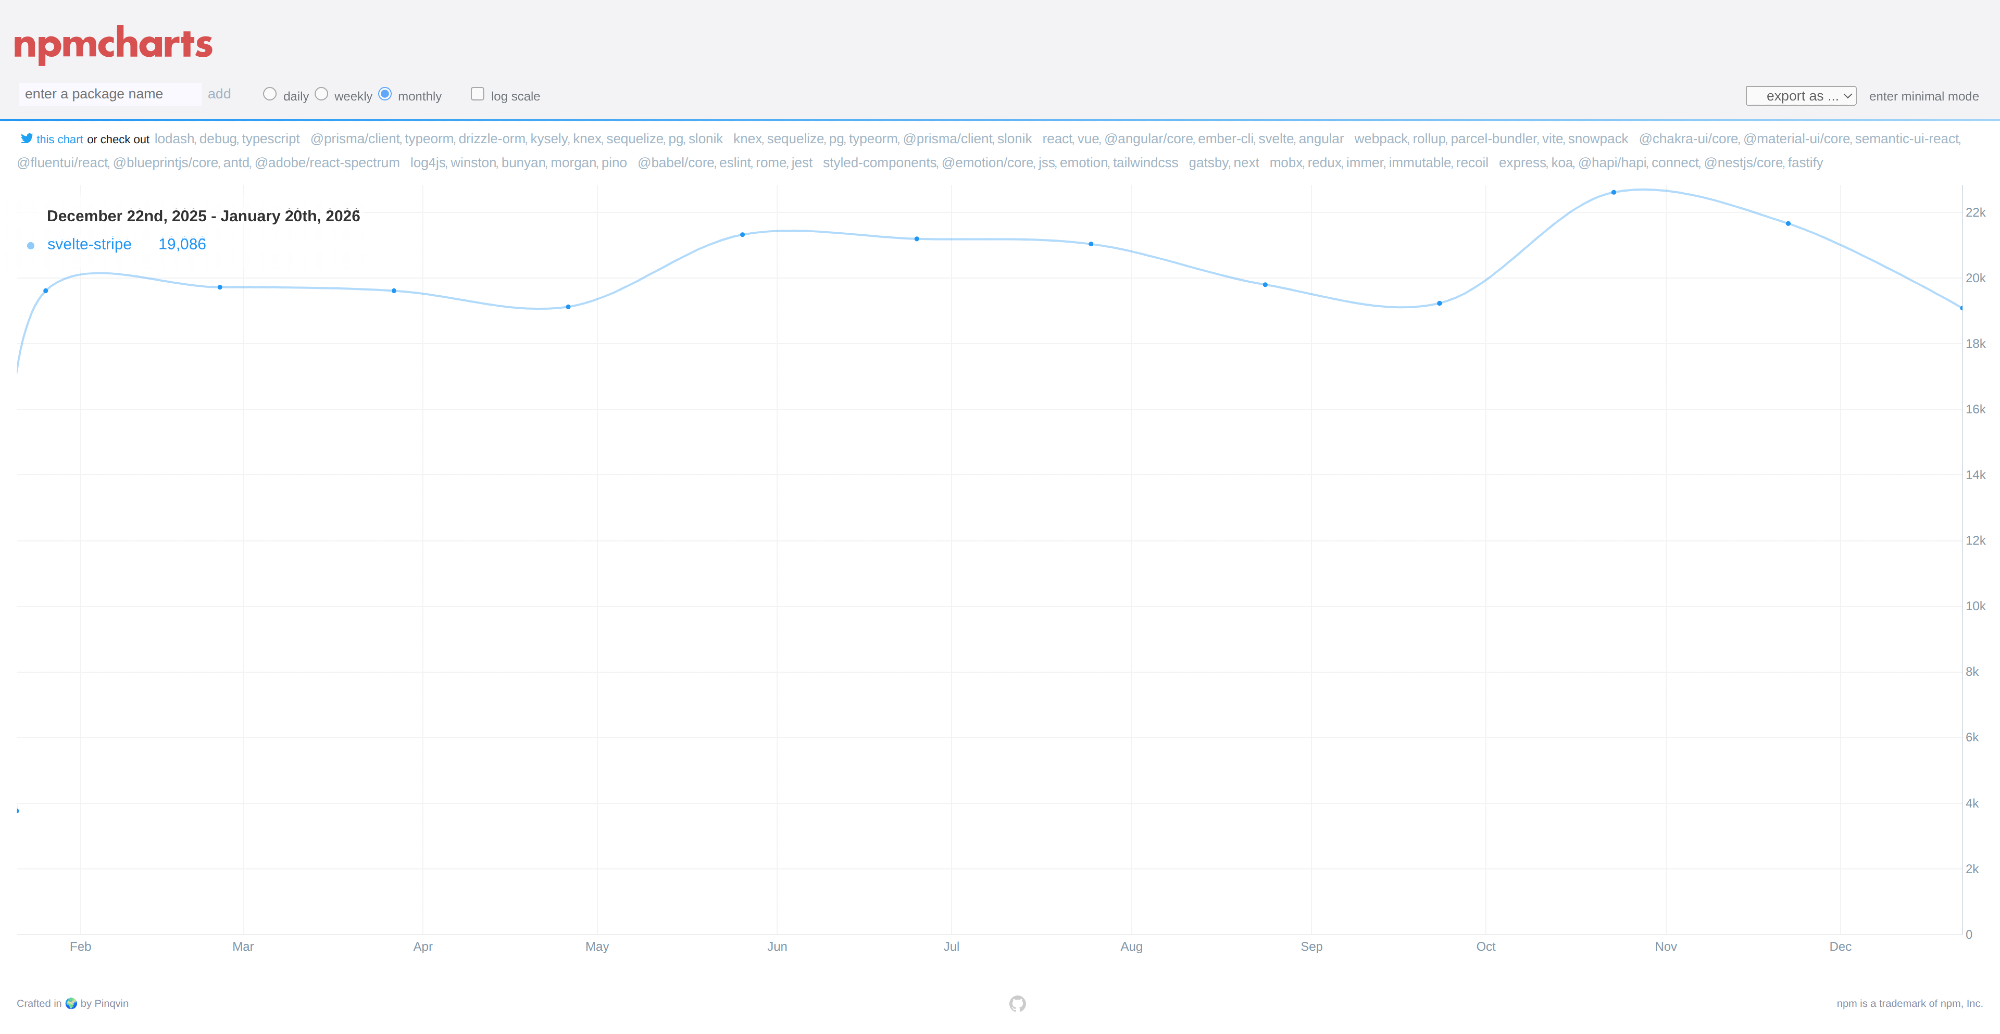The image size is (2000, 1034).
Task: Open the webpack, rollup, parcel-bundler comparison
Action: pyautogui.click(x=1490, y=139)
